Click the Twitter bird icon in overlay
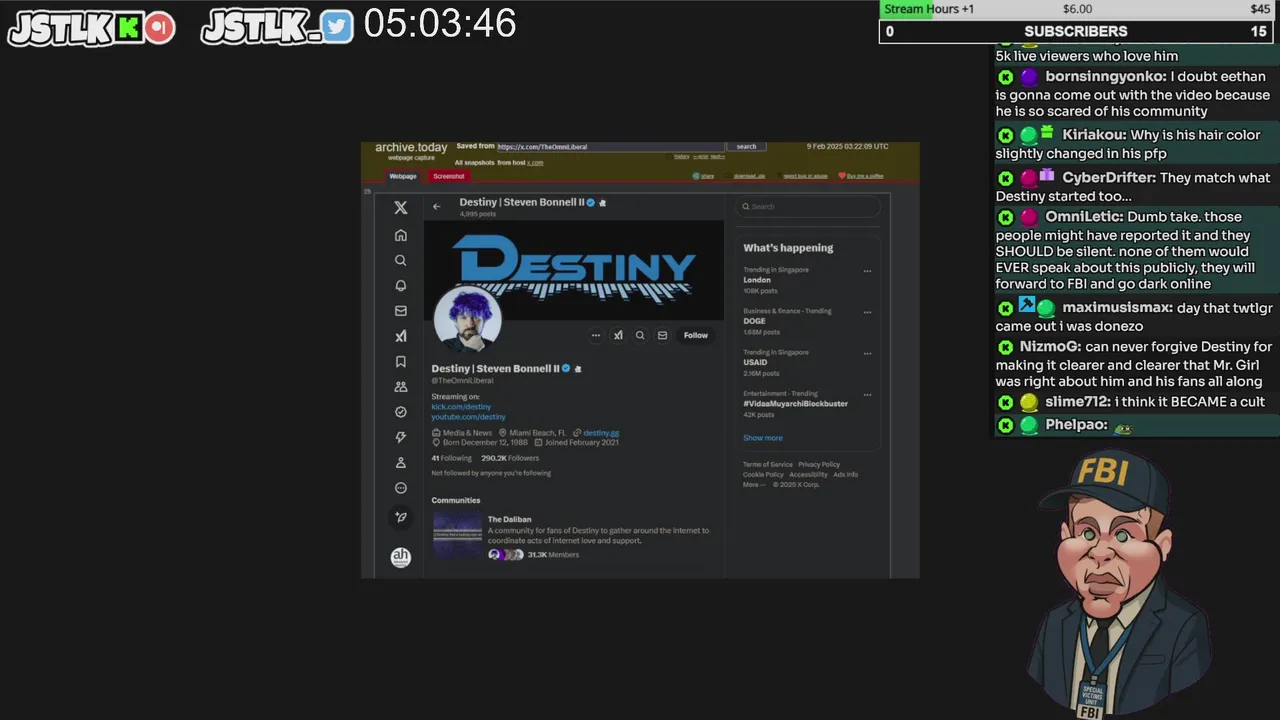The width and height of the screenshot is (1280, 720). pos(337,27)
